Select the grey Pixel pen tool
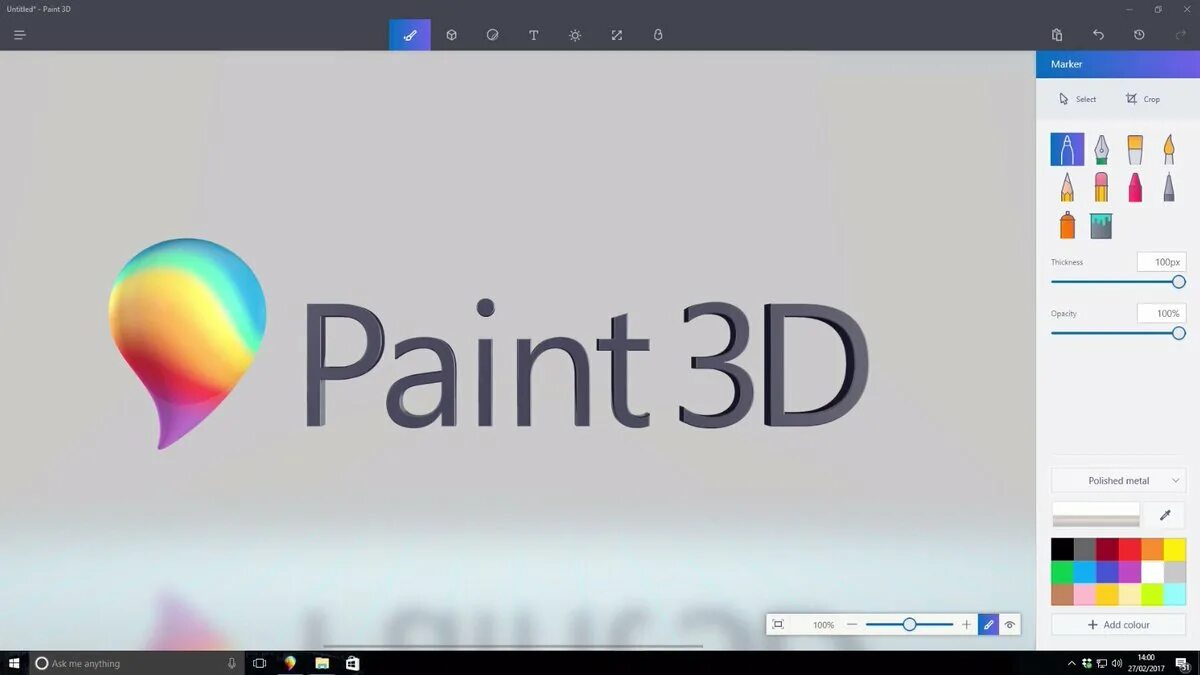The width and height of the screenshot is (1200, 675). pos(1169,187)
